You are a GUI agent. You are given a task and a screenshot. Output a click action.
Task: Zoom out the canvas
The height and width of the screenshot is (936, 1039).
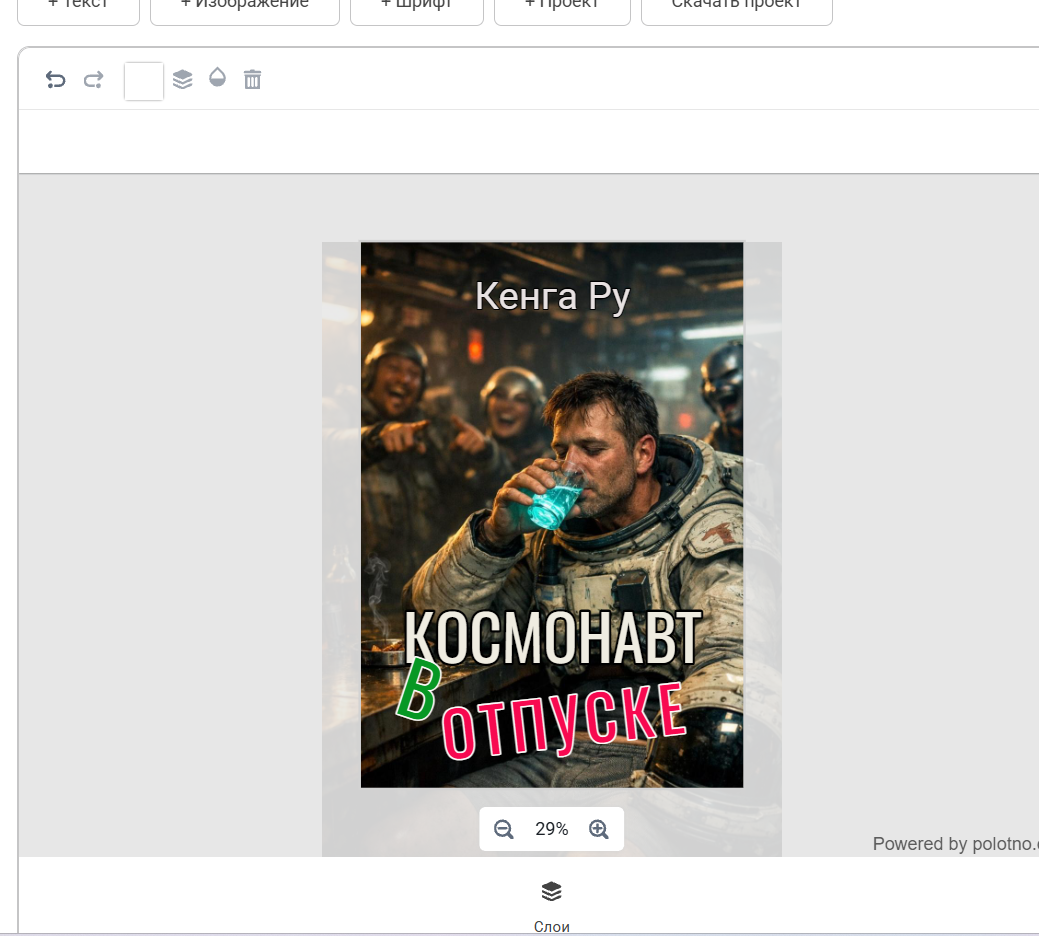click(x=504, y=829)
